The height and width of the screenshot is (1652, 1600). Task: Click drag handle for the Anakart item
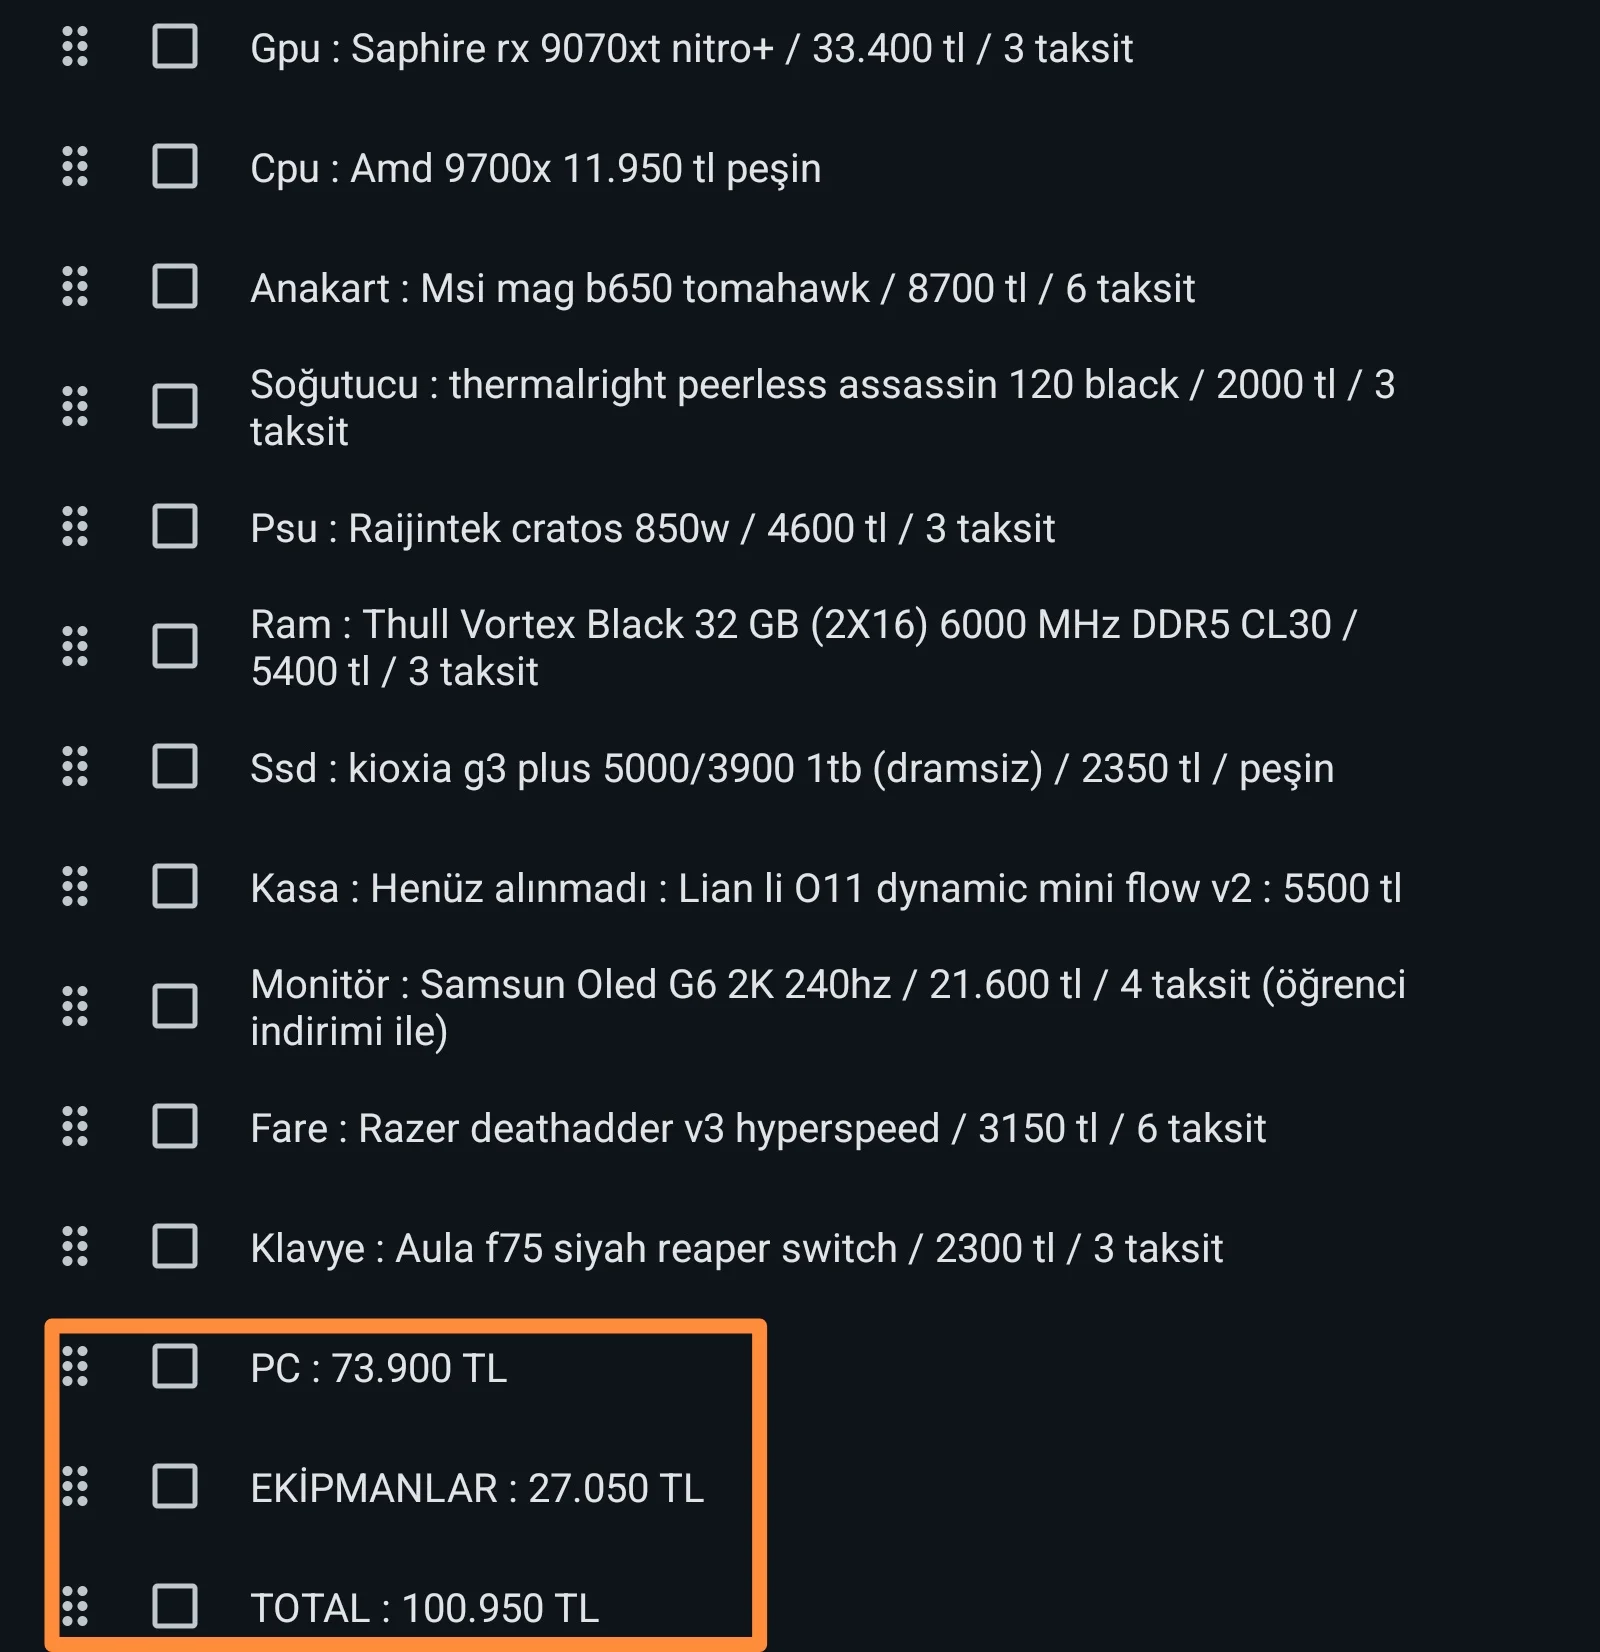click(75, 287)
